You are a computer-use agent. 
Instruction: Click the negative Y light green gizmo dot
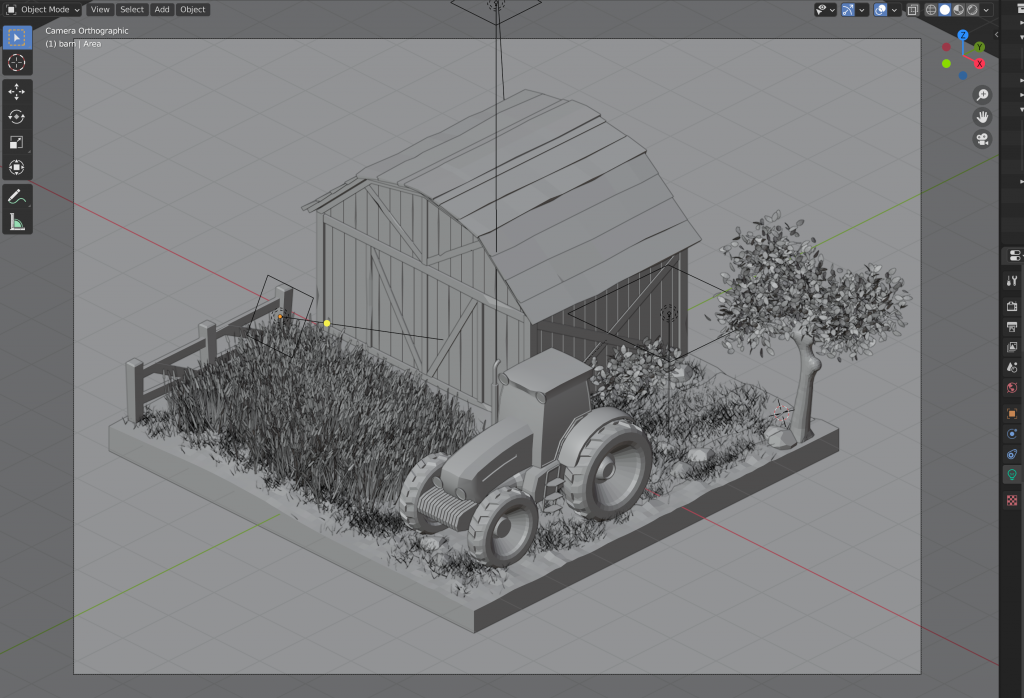click(x=946, y=63)
